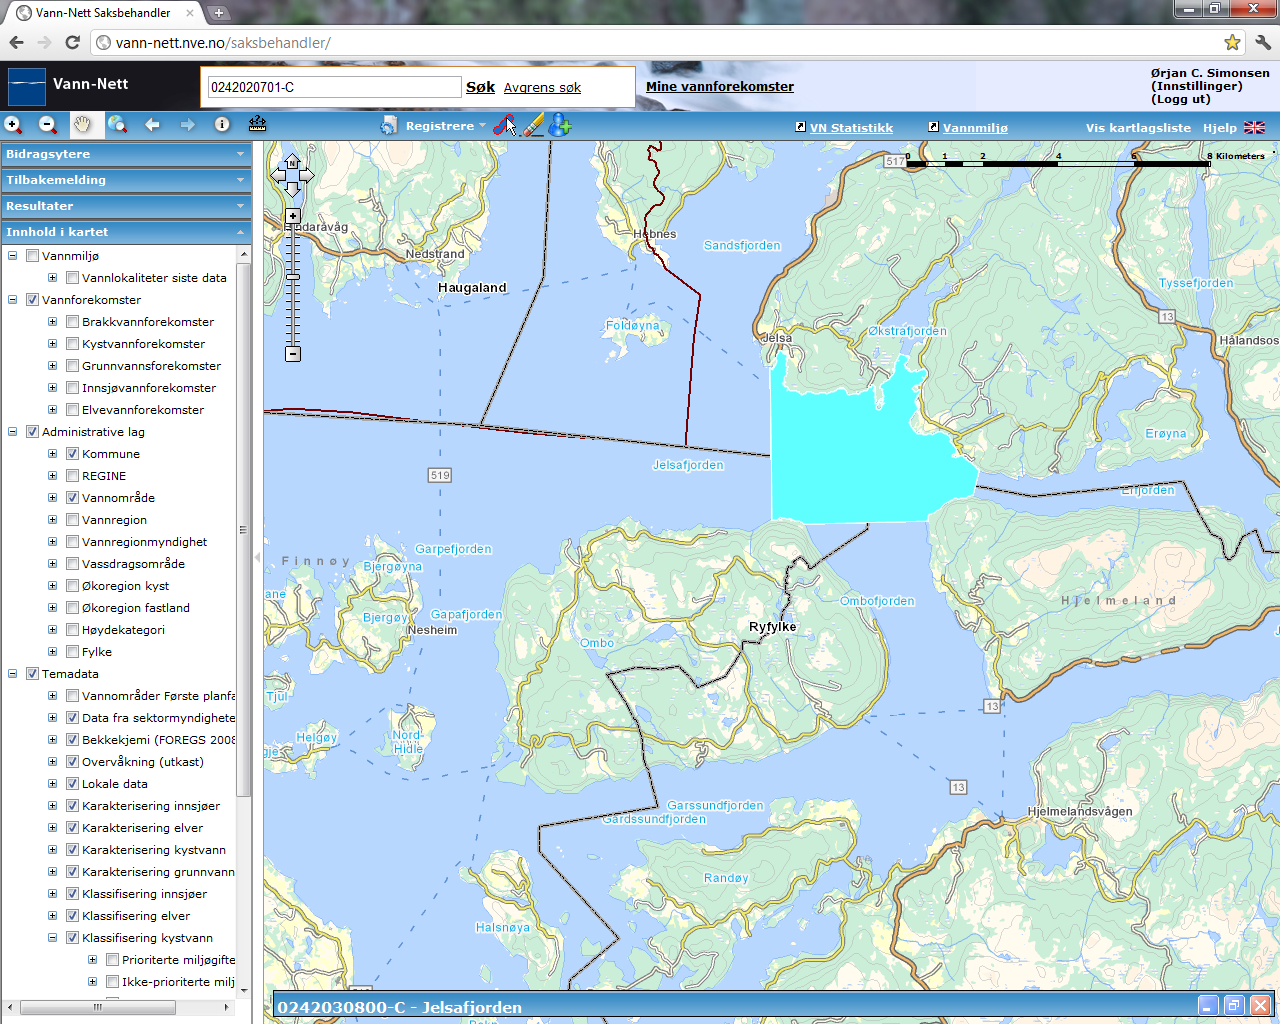Minimize the Jelsafjorden info panel
The height and width of the screenshot is (1024, 1280).
coord(1208,1006)
